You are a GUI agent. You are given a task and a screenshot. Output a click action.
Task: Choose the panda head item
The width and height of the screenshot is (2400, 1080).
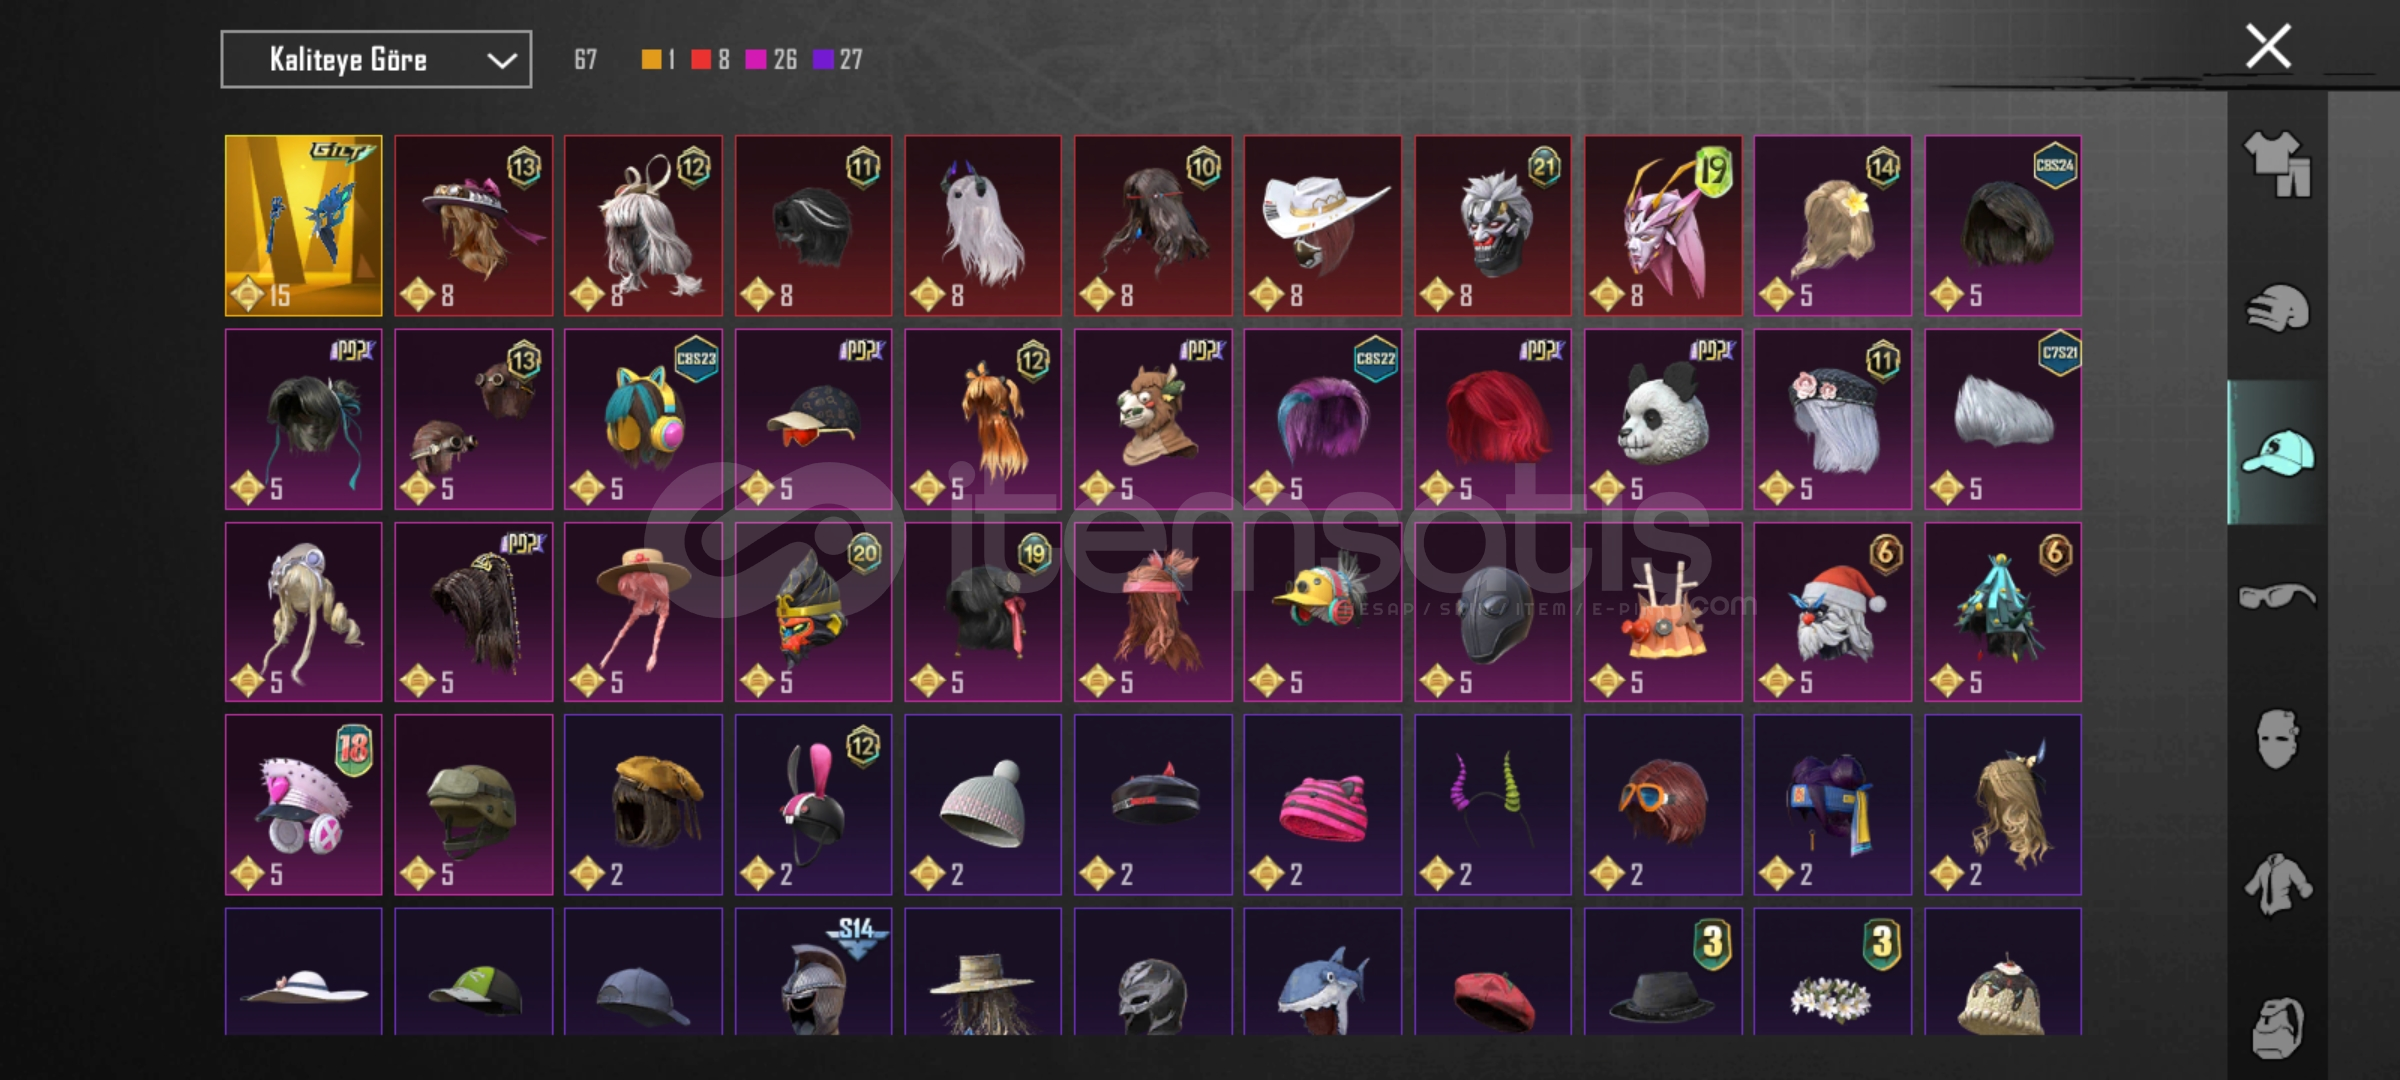pos(1662,419)
